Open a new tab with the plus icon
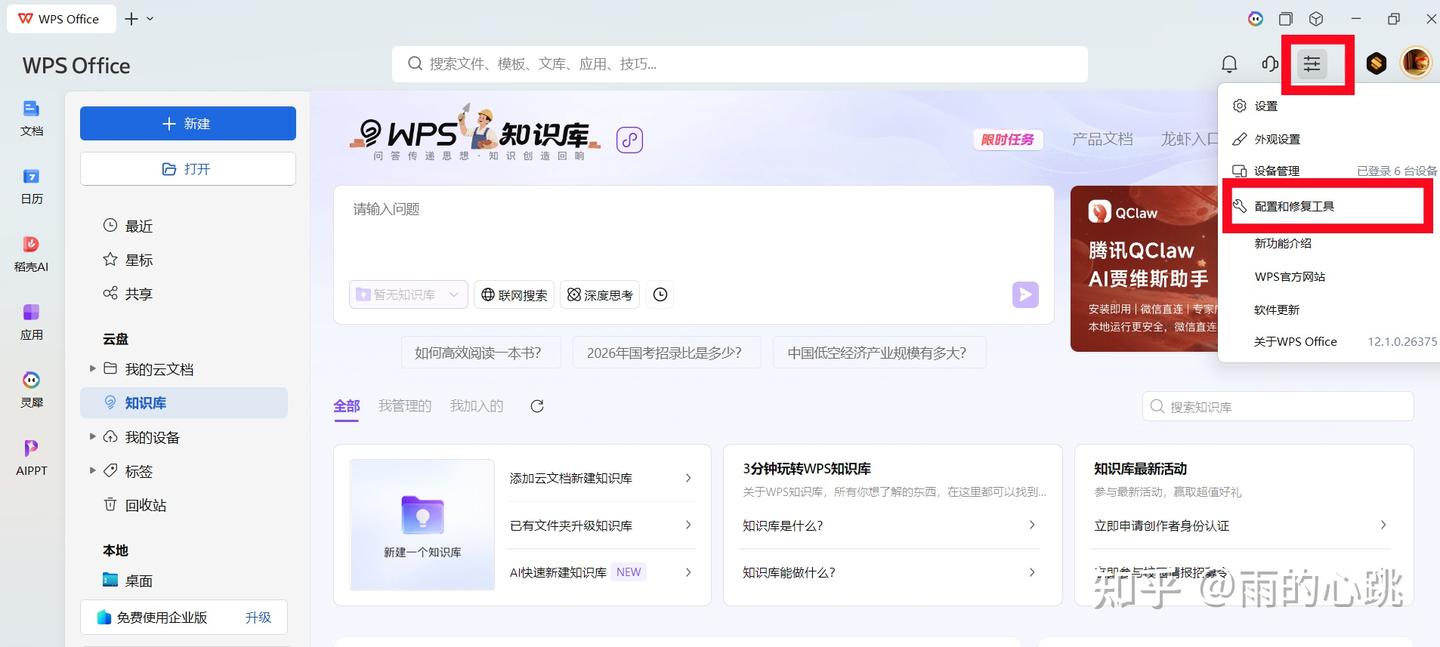Viewport: 1440px width, 647px height. click(132, 19)
